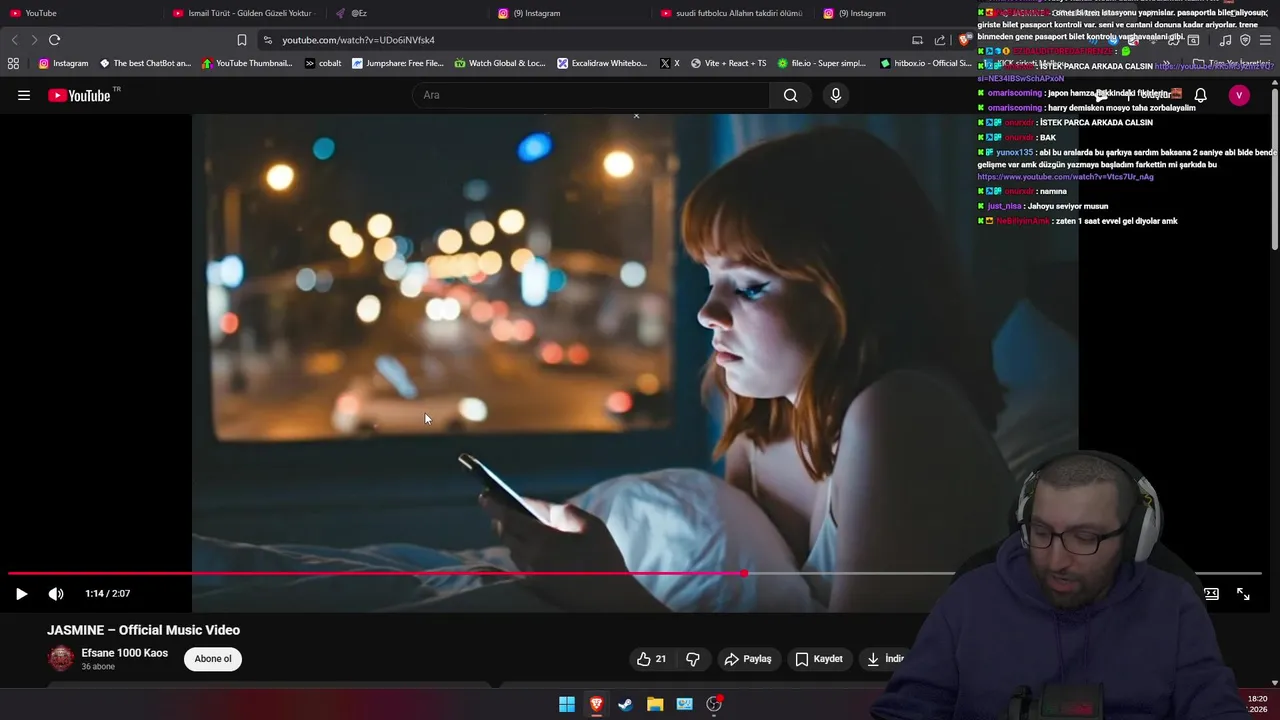
Task: Switch to first (9) Instagram tab
Action: point(570,13)
